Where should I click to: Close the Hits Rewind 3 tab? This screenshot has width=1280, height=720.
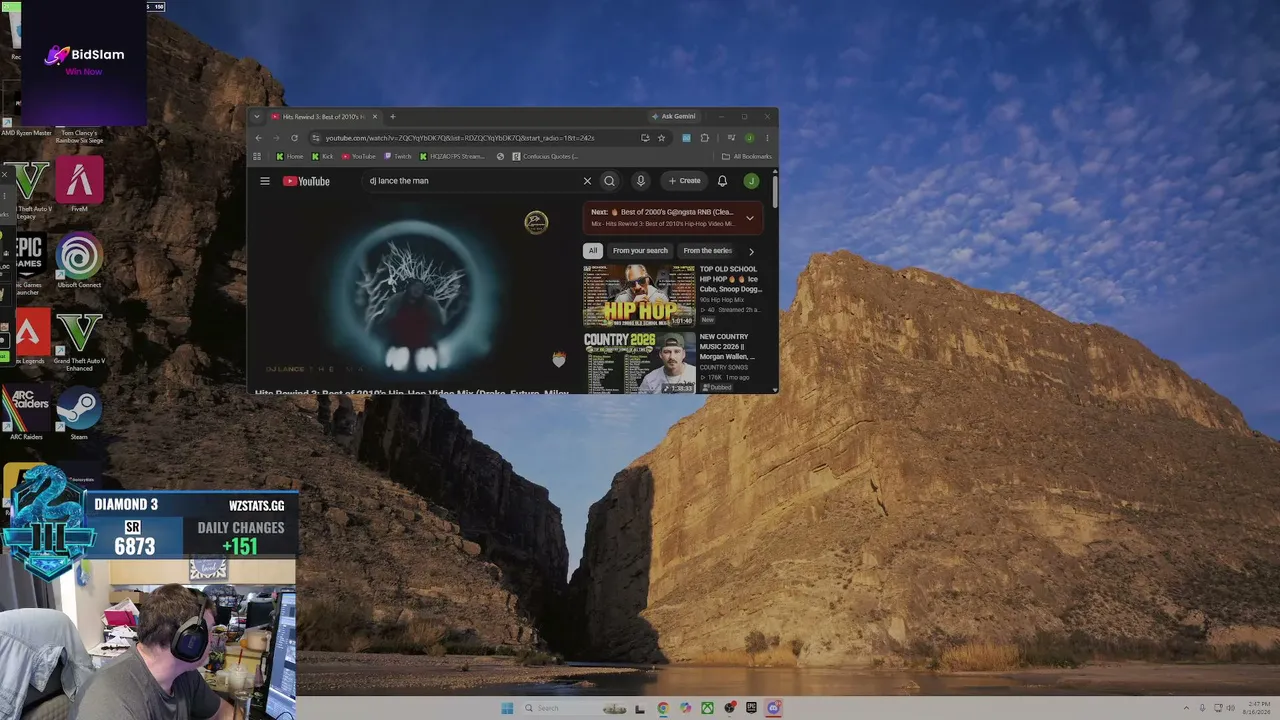click(x=375, y=117)
